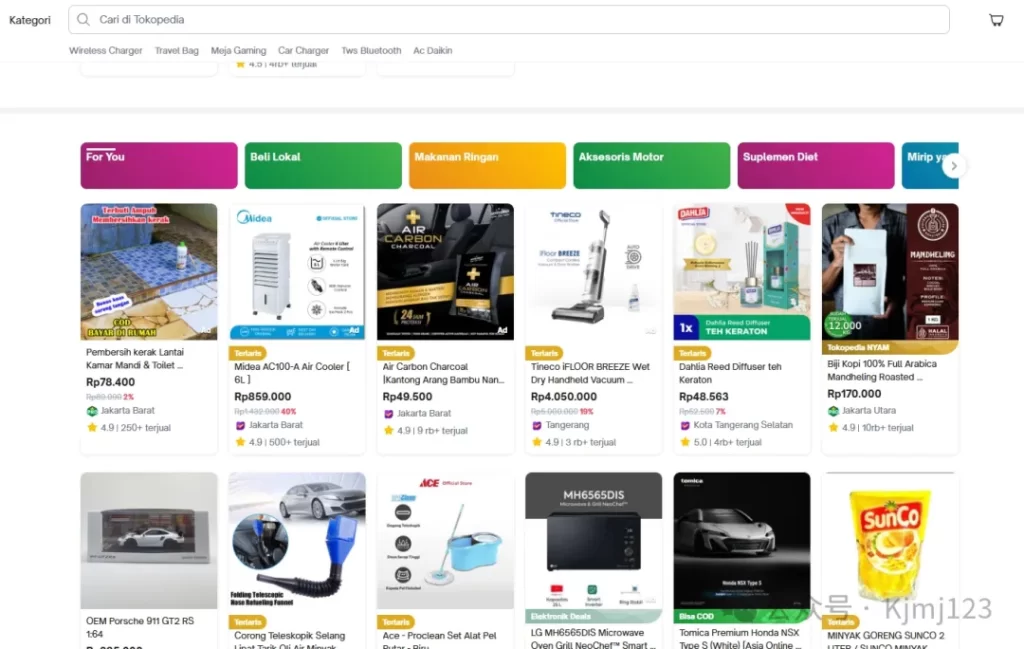Image resolution: width=1024 pixels, height=649 pixels.
Task: Click the Terlaris badge on Midea Air Cooler
Action: [248, 353]
